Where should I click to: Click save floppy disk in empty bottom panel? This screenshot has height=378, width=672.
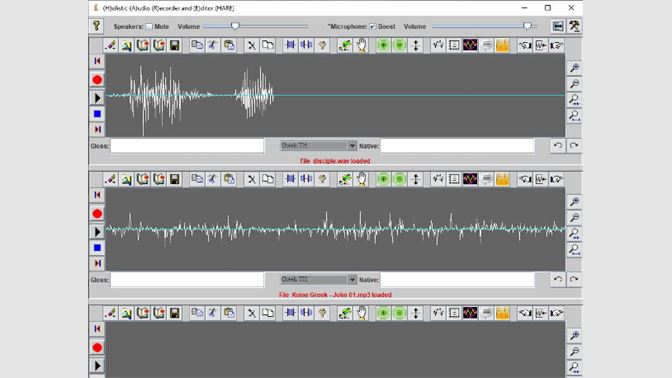click(x=174, y=312)
